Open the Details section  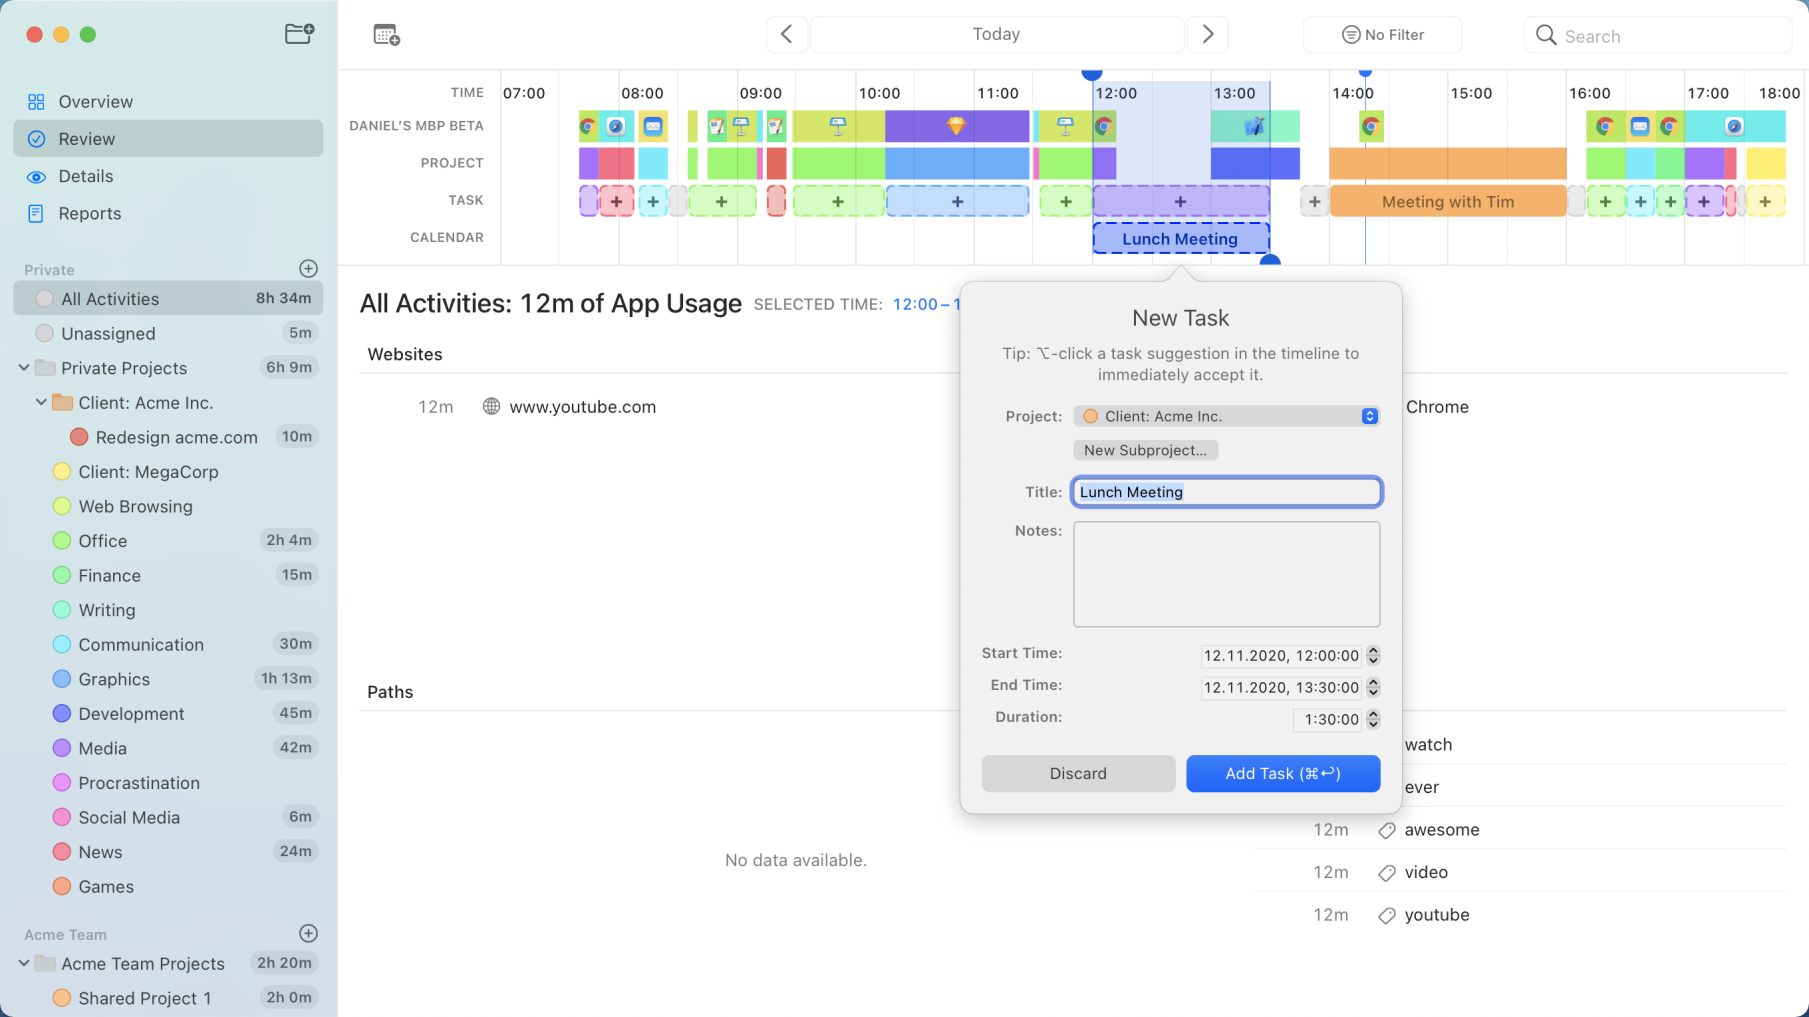[85, 176]
